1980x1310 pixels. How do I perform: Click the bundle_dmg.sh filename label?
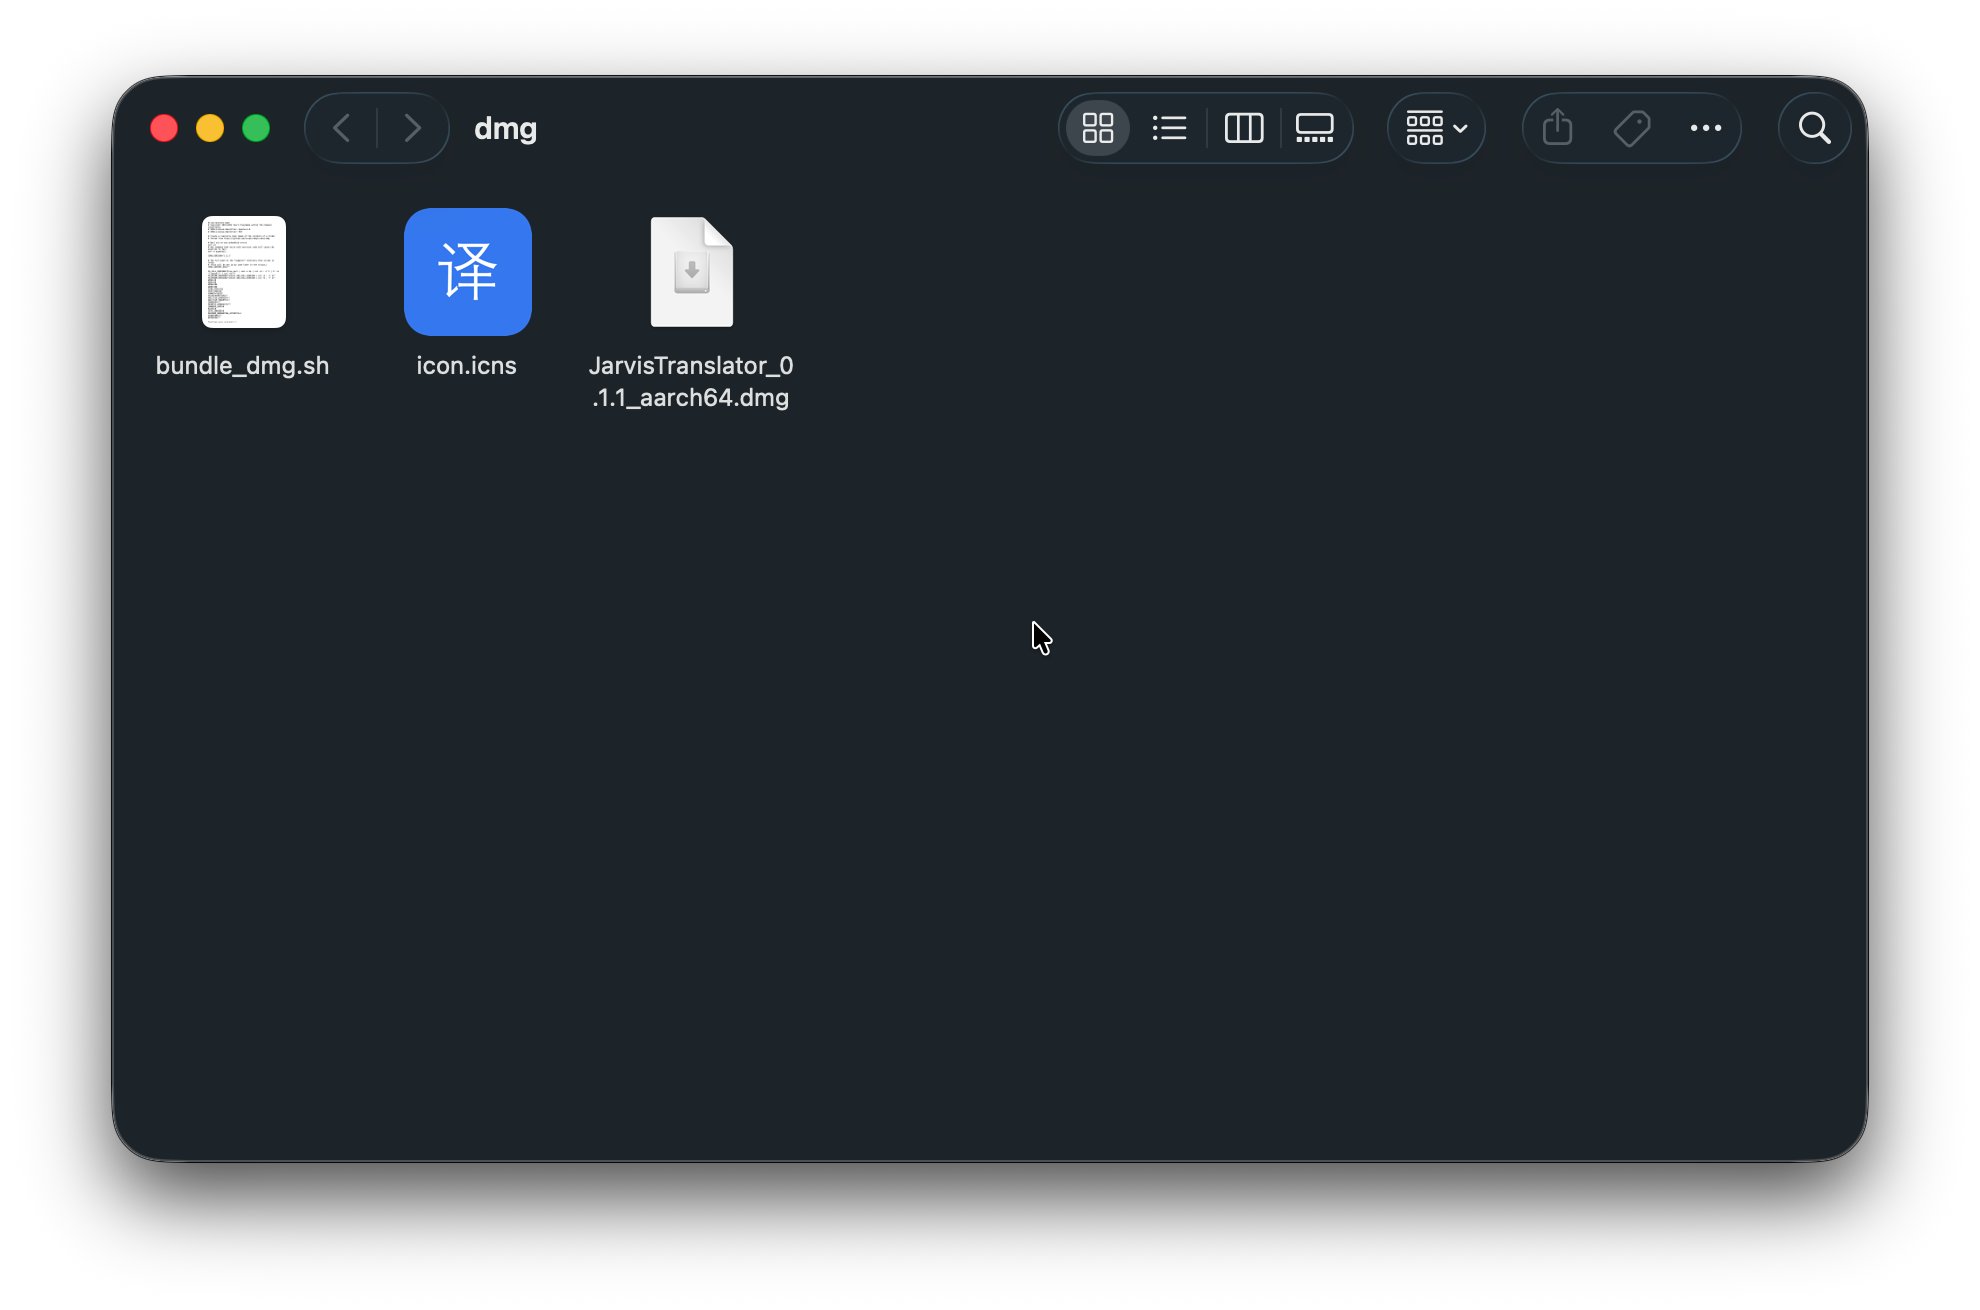point(242,366)
